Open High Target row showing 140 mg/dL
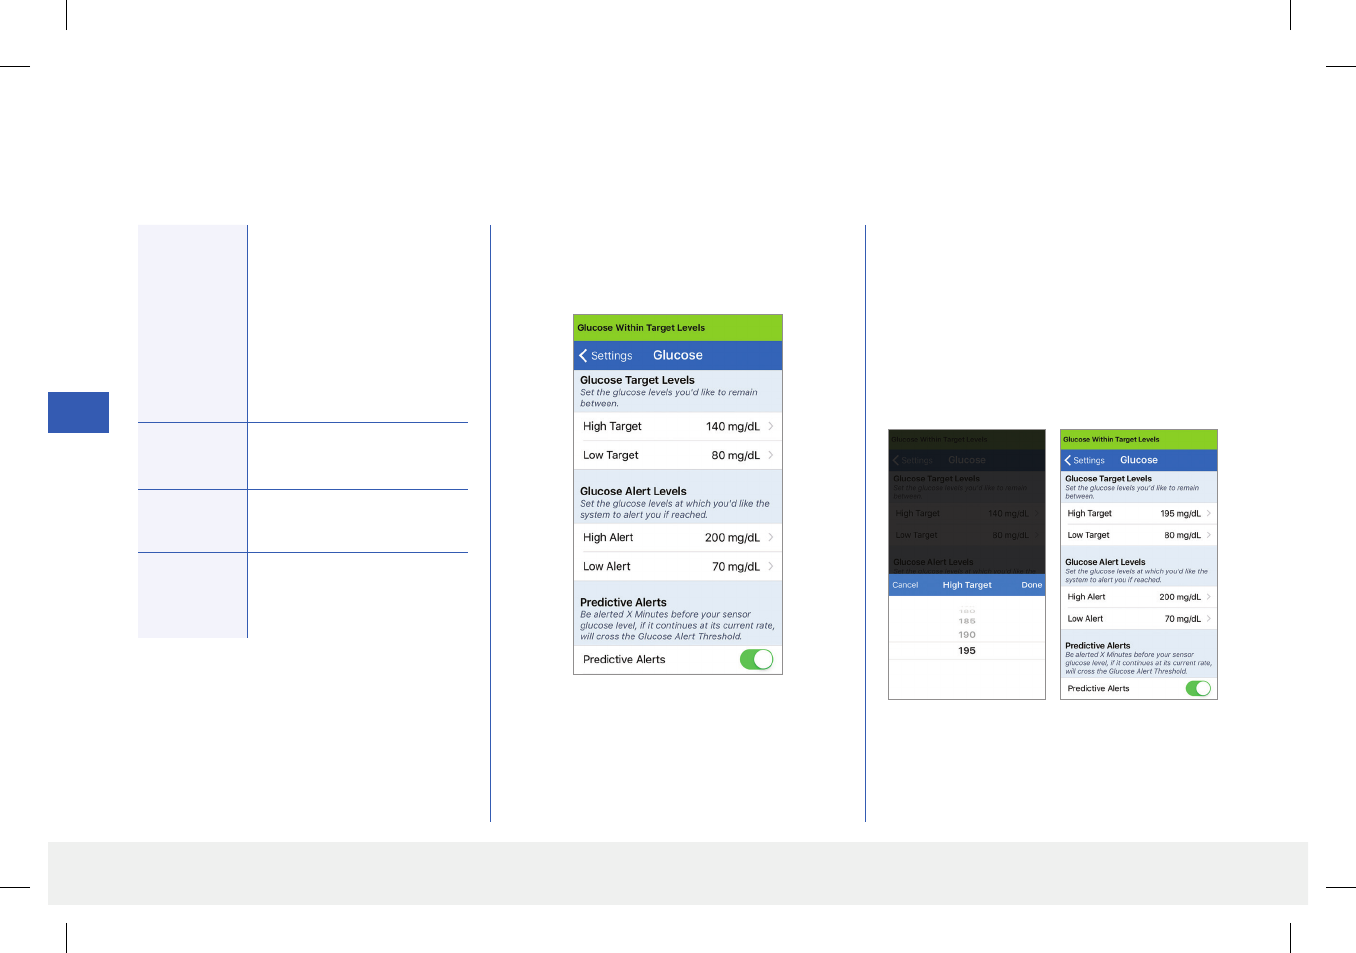 click(x=678, y=426)
